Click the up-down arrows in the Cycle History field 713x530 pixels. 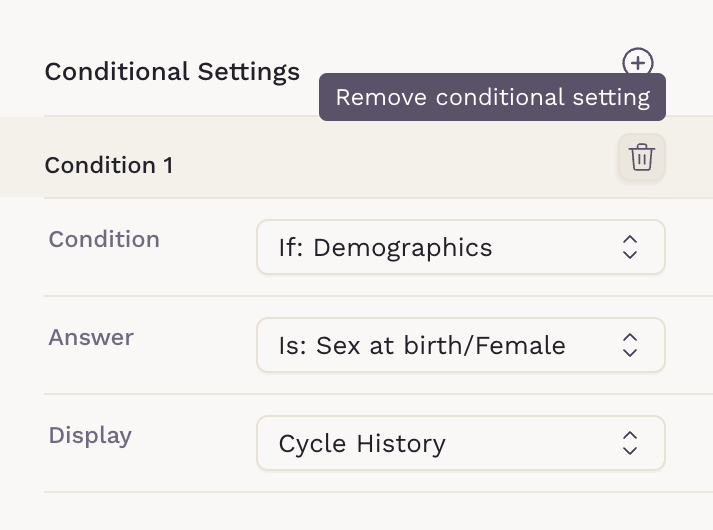point(629,443)
